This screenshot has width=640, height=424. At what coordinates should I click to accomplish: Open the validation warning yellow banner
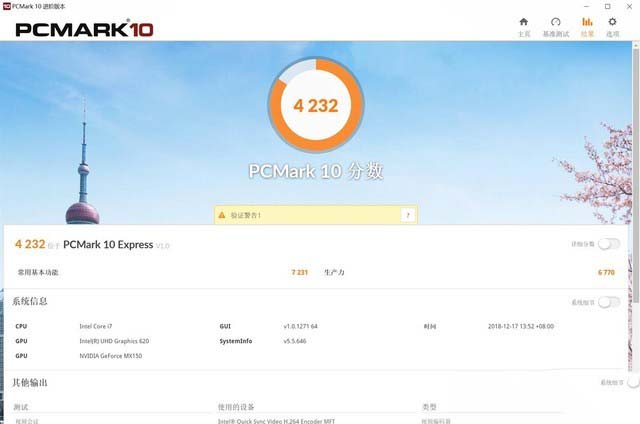[x=316, y=215]
